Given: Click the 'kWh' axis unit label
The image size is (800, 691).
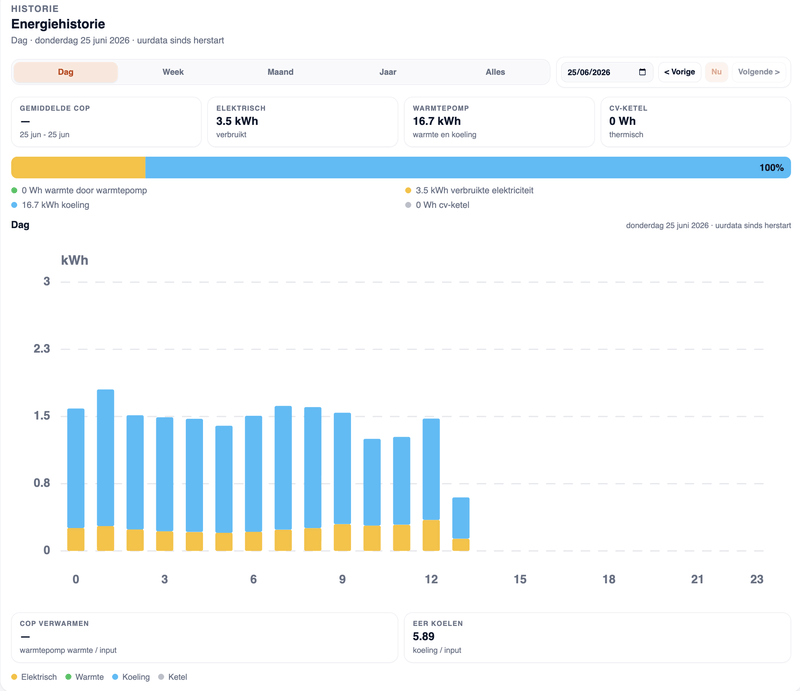Looking at the screenshot, I should (74, 260).
